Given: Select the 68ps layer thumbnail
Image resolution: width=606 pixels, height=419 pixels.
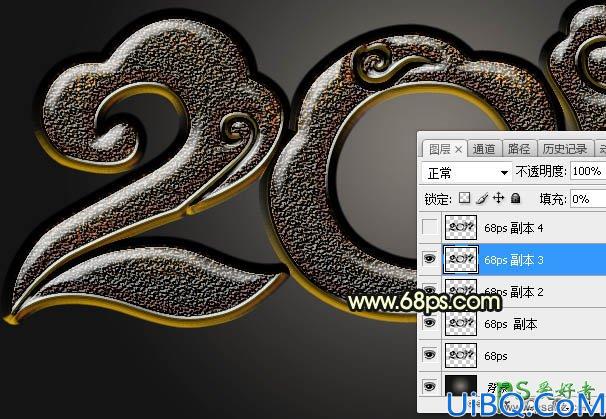Looking at the screenshot, I should pyautogui.click(x=461, y=355).
